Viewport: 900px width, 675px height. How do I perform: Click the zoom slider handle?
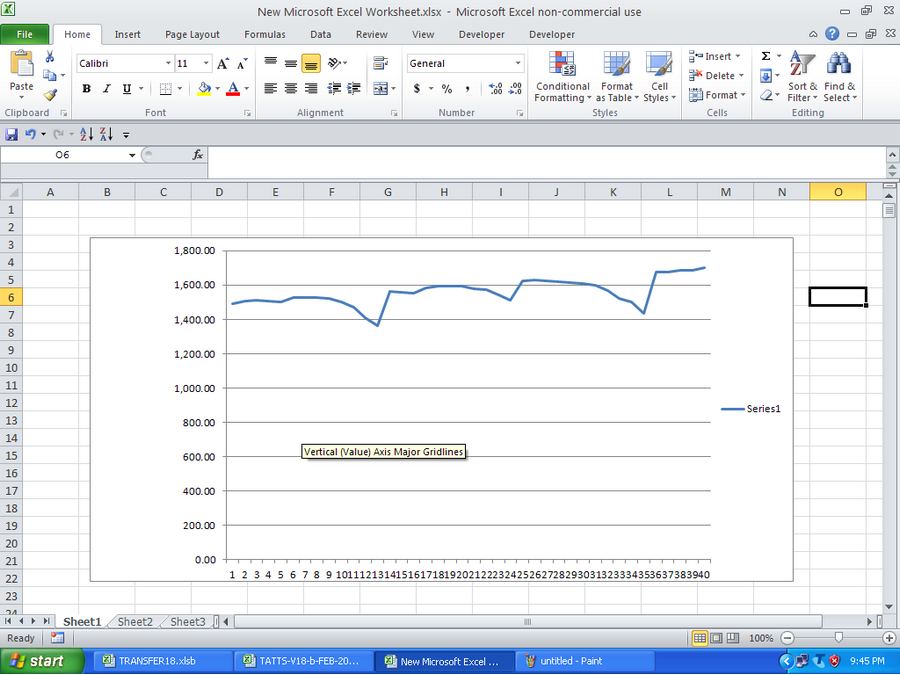click(x=838, y=638)
